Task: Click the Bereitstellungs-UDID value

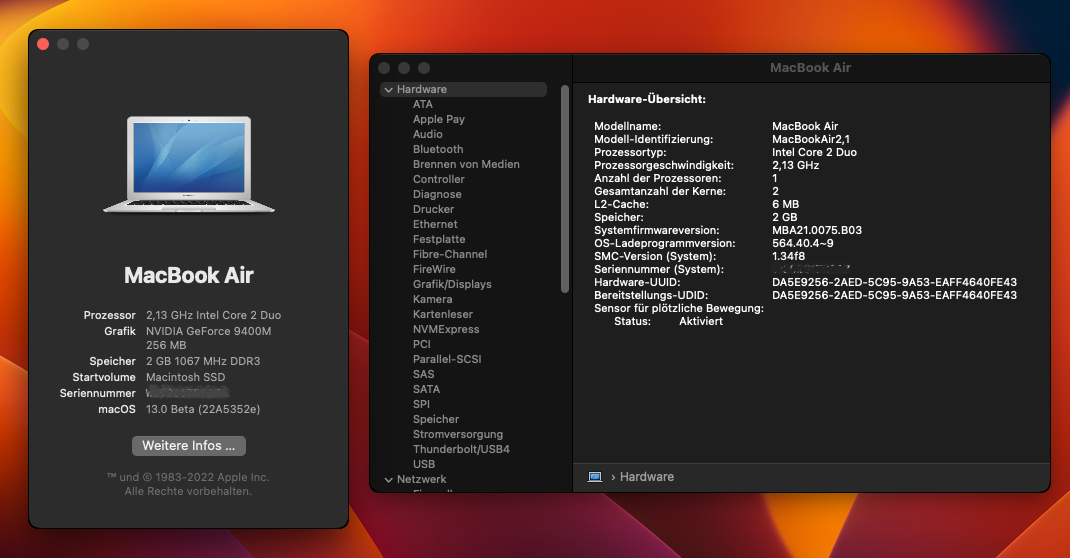Action: click(894, 295)
